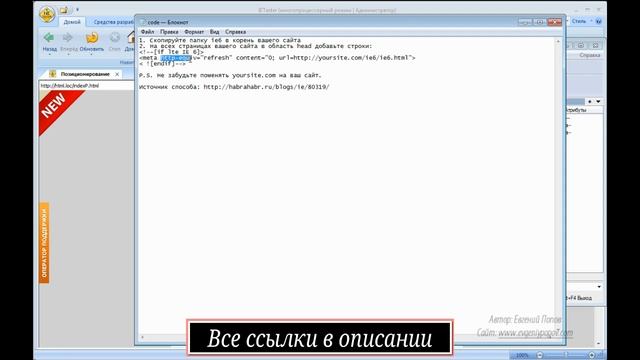Open the Стиль dropdown in IETester
This screenshot has height=360, width=640.
click(582, 21)
